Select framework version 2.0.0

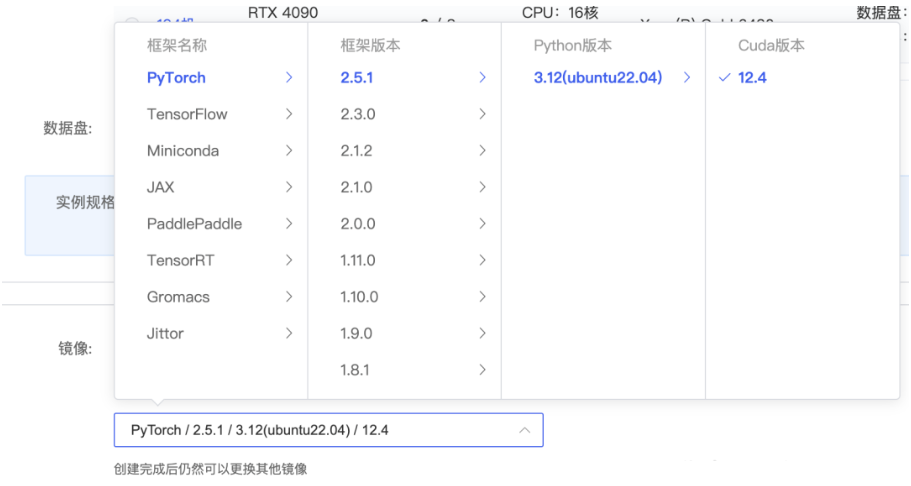pyautogui.click(x=357, y=224)
